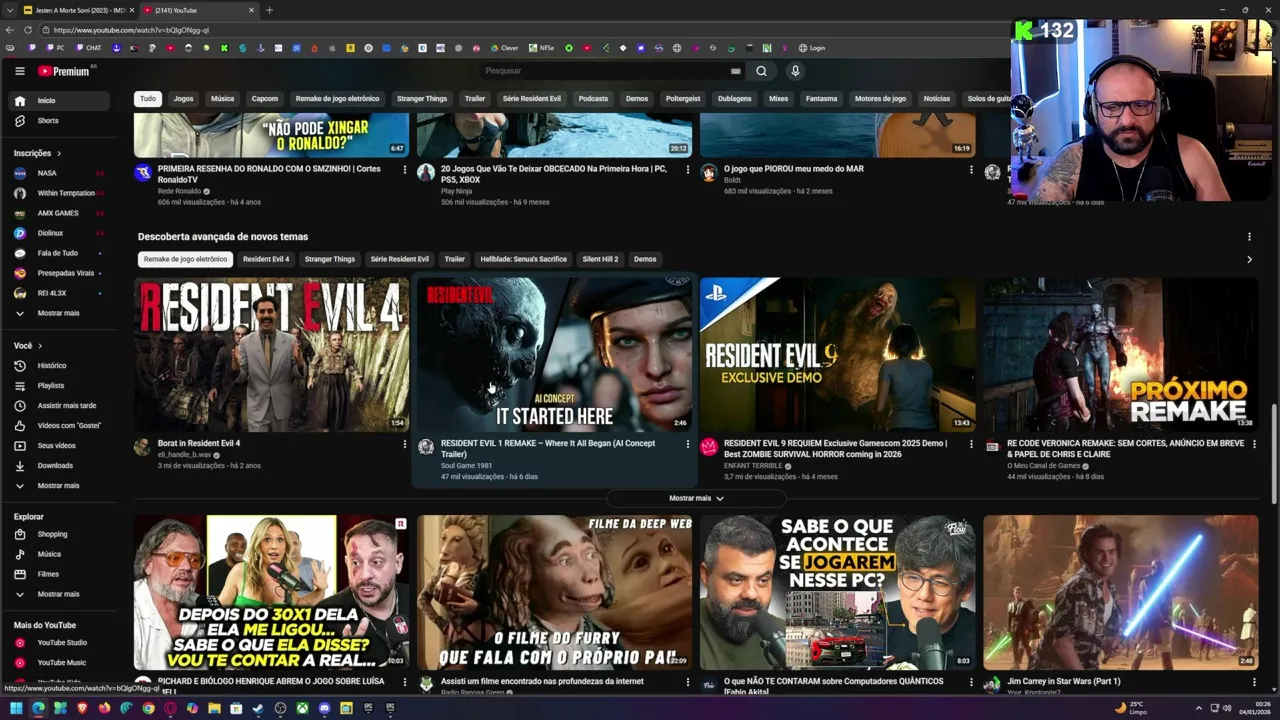
Task: Open RE CODE VERONICA REMAKE video title
Action: (1126, 448)
